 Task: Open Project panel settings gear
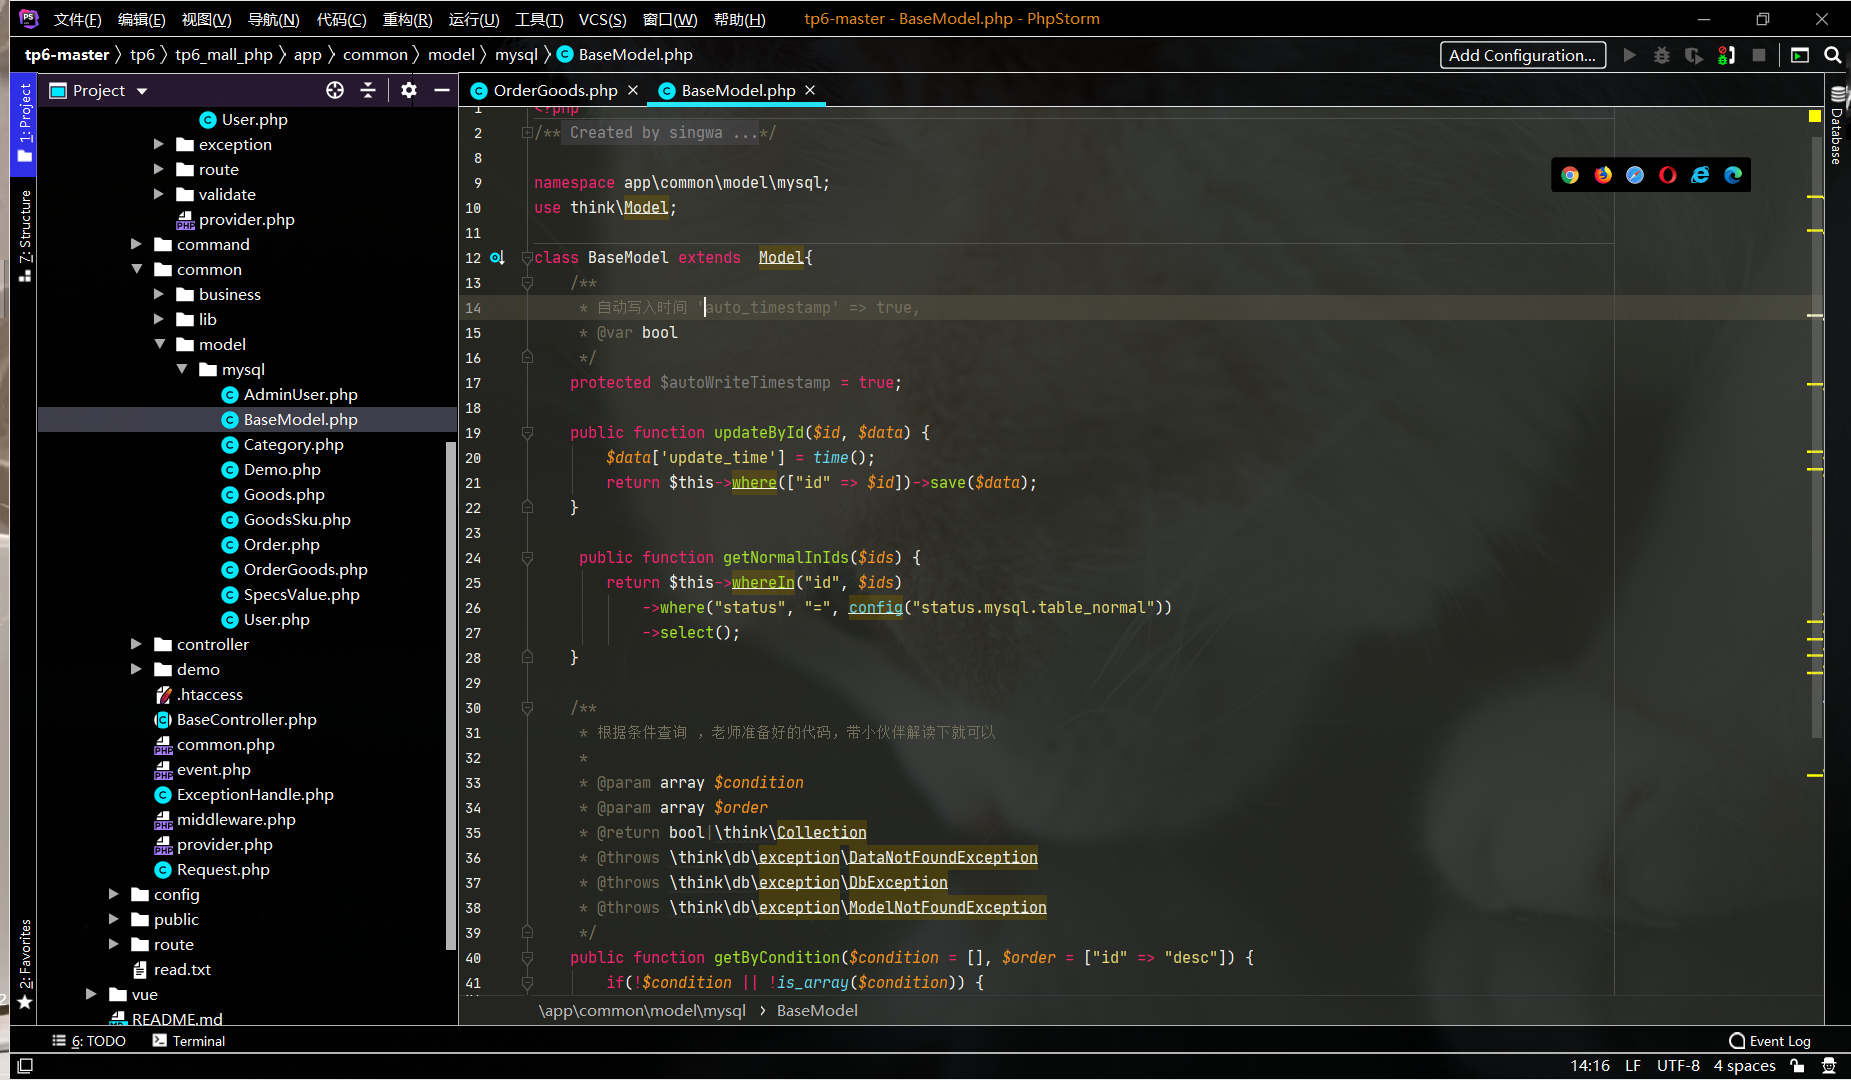pyautogui.click(x=409, y=90)
